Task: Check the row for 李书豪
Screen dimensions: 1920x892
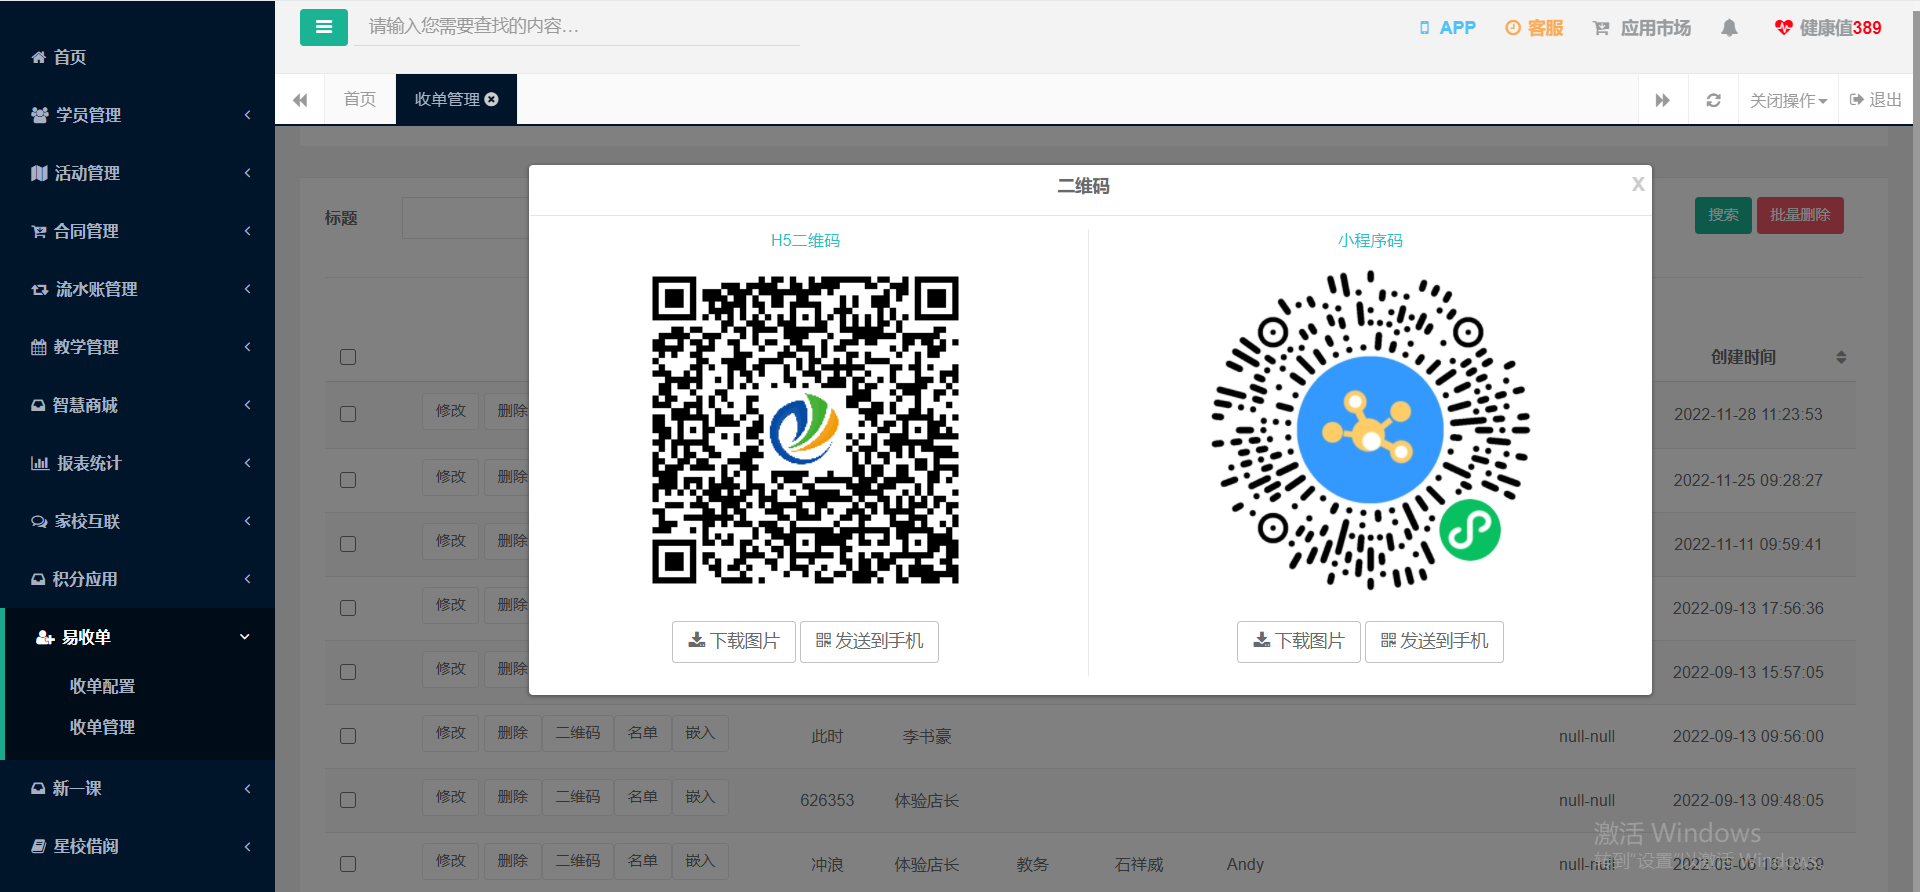Action: [348, 736]
